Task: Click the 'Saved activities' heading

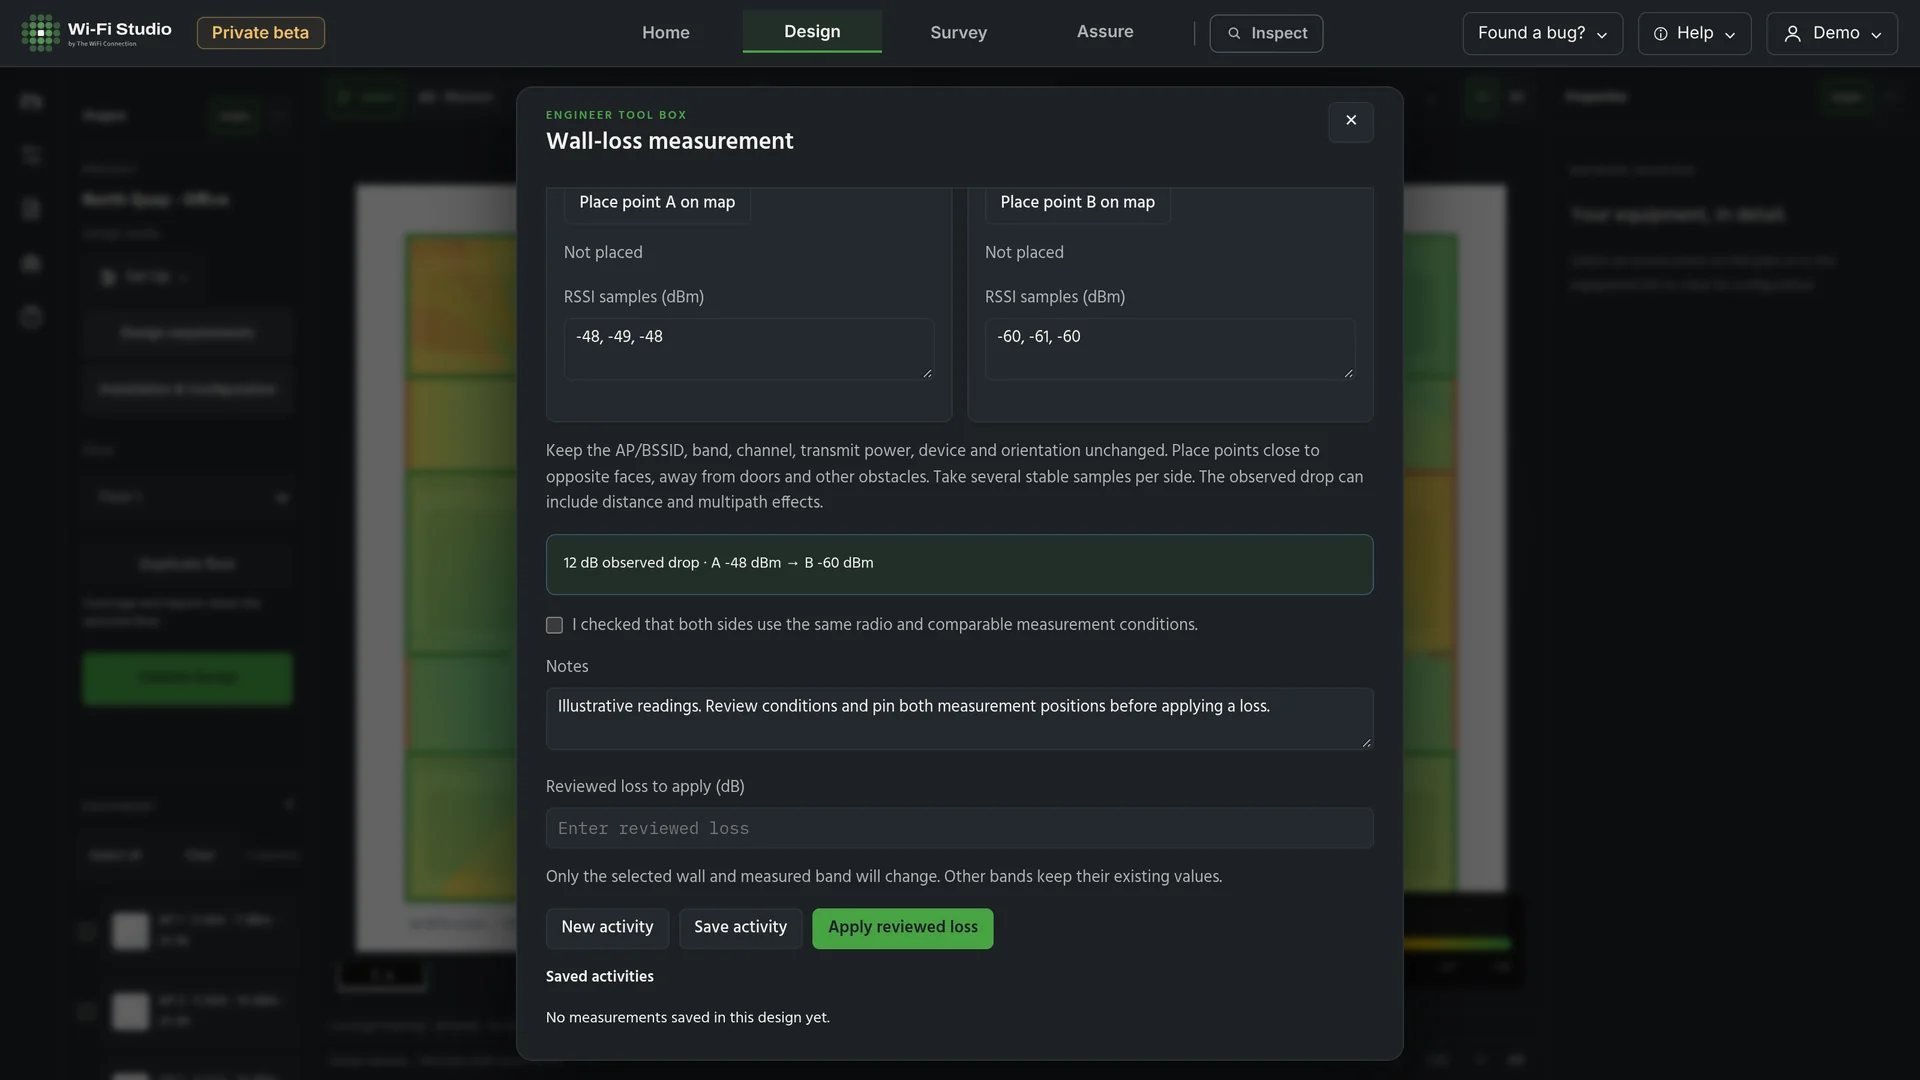Action: click(x=600, y=977)
